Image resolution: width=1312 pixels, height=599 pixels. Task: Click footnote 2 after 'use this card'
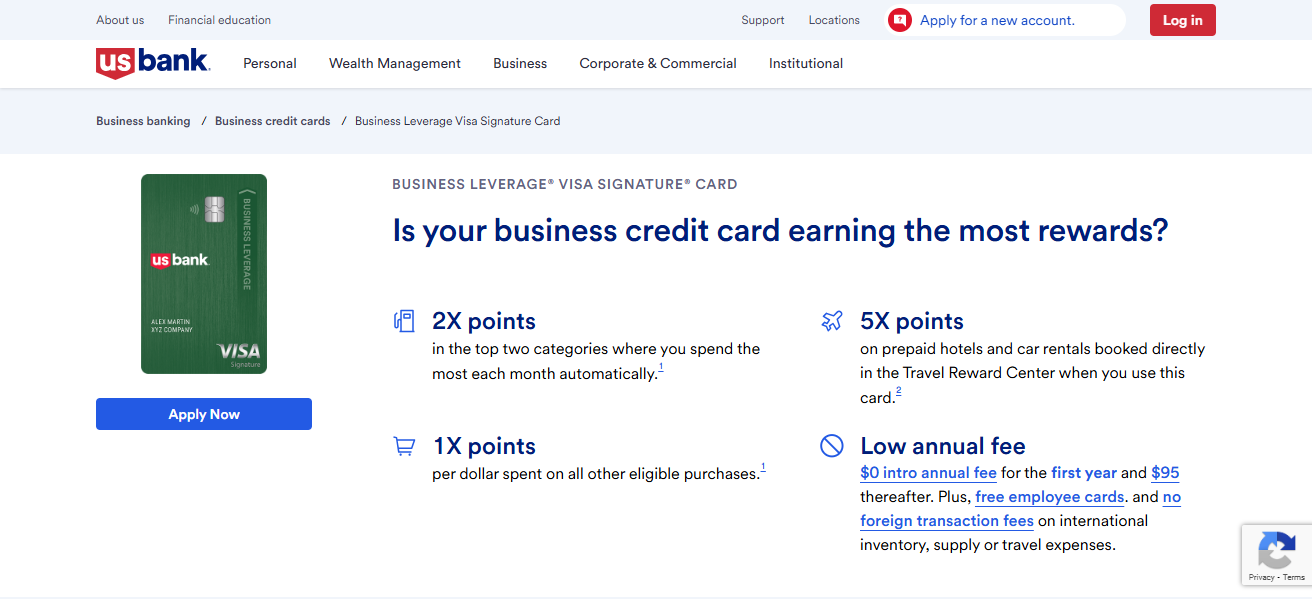click(898, 393)
